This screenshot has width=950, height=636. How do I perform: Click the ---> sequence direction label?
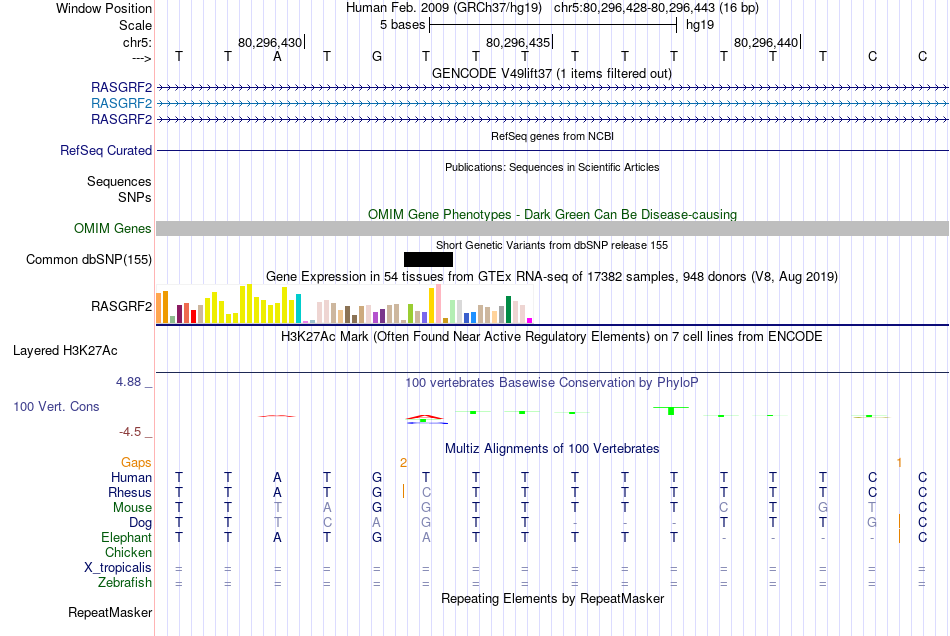point(141,58)
